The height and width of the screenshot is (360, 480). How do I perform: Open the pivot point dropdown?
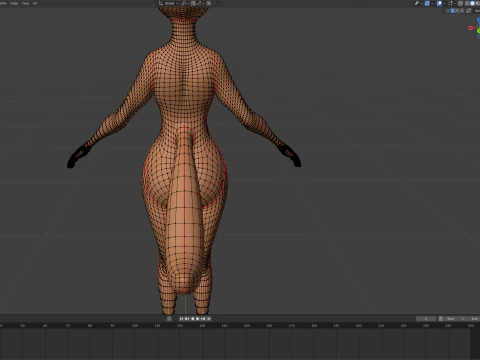185,3
